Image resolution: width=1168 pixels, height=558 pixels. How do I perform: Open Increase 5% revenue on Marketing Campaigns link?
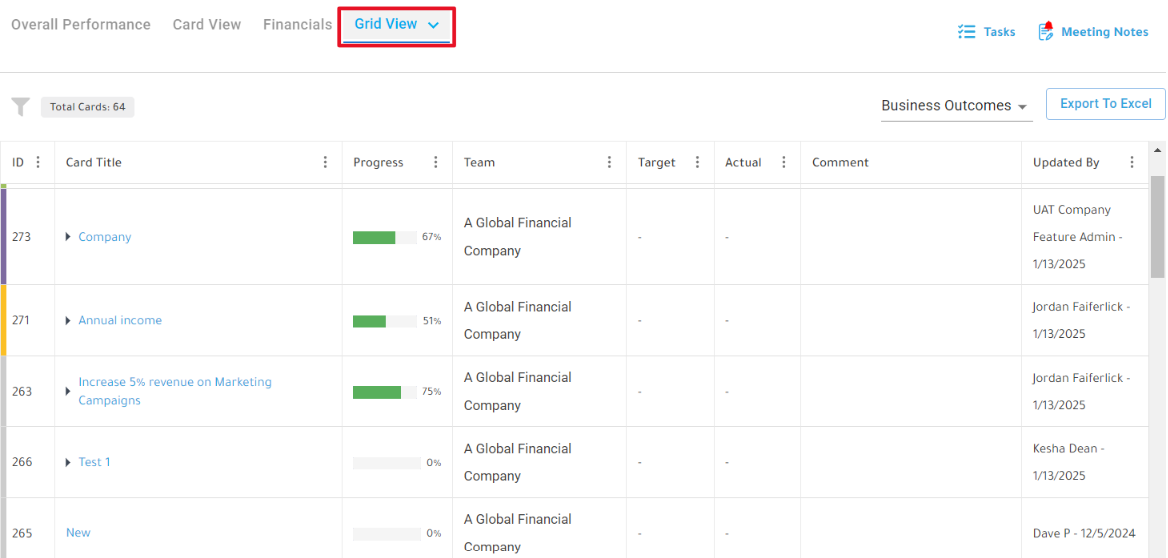click(x=175, y=391)
